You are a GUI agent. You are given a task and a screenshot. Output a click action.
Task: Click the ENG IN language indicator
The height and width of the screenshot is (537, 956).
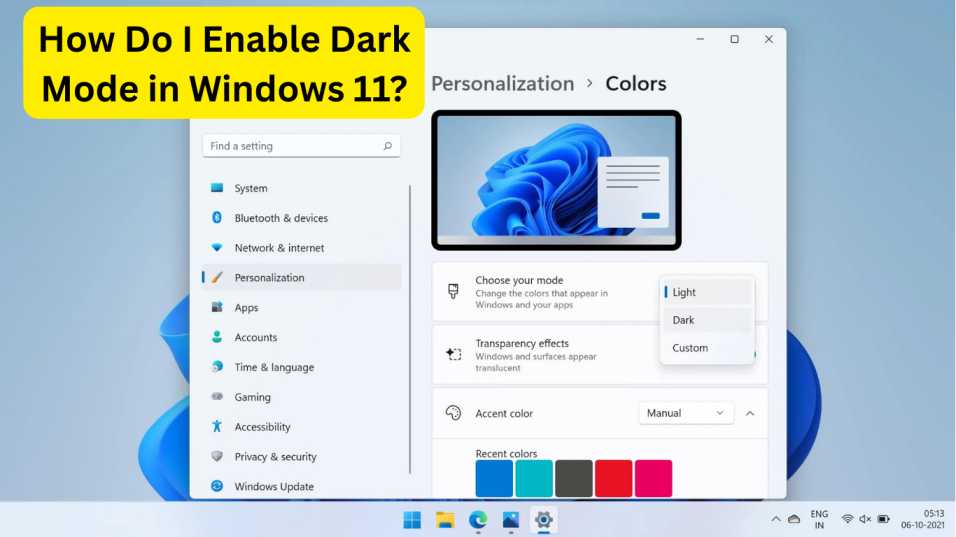coord(819,519)
